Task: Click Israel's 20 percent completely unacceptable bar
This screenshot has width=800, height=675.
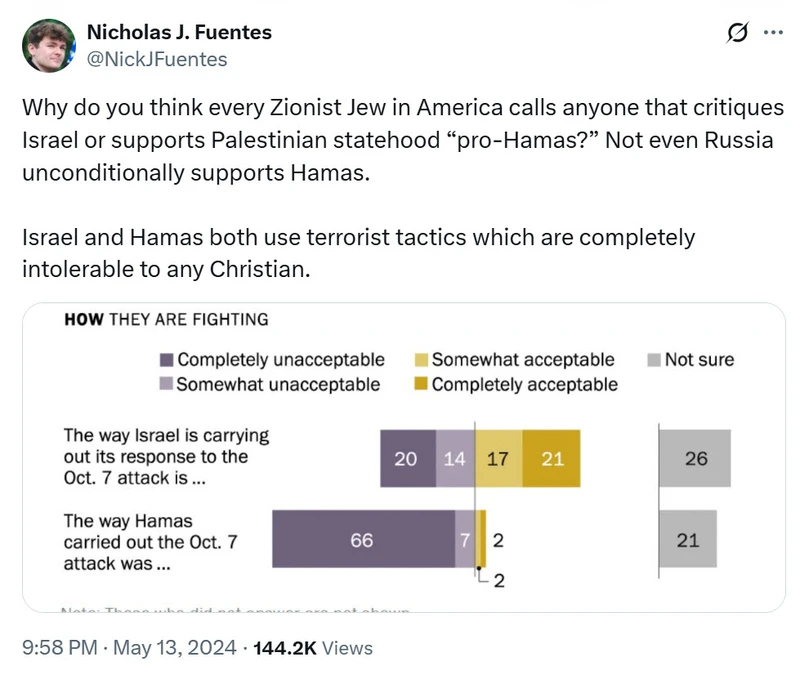Action: pyautogui.click(x=407, y=459)
